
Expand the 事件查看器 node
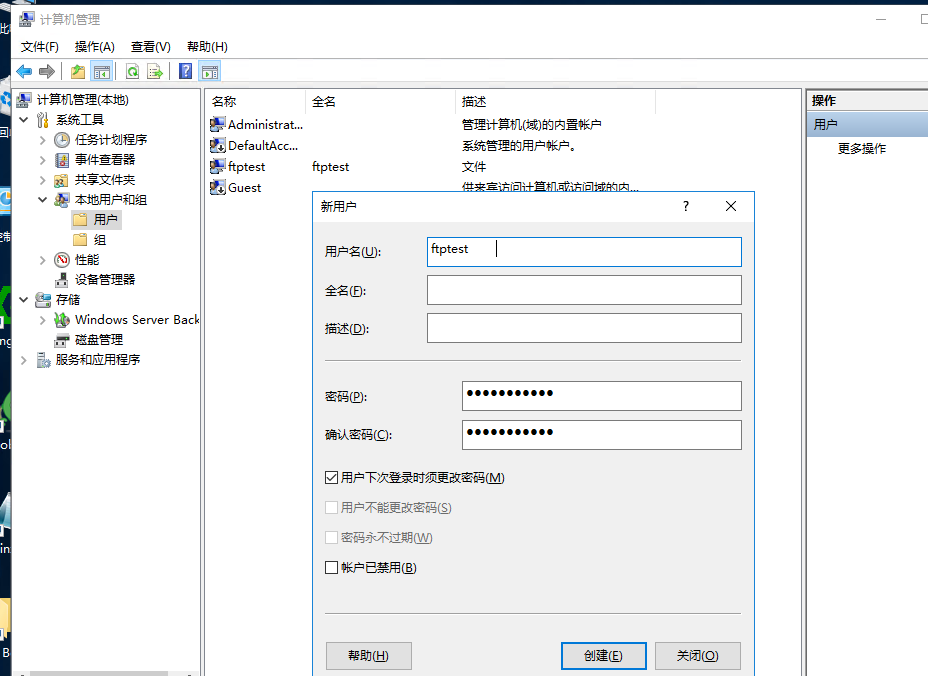tap(43, 160)
